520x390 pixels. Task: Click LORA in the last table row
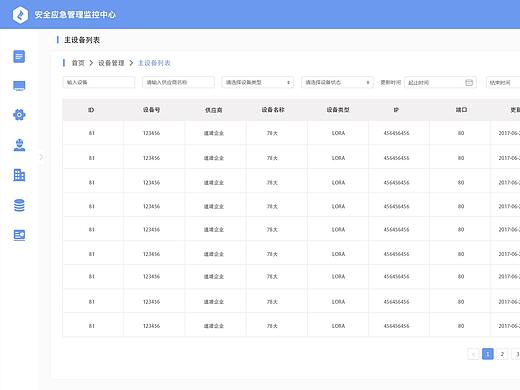tap(338, 326)
